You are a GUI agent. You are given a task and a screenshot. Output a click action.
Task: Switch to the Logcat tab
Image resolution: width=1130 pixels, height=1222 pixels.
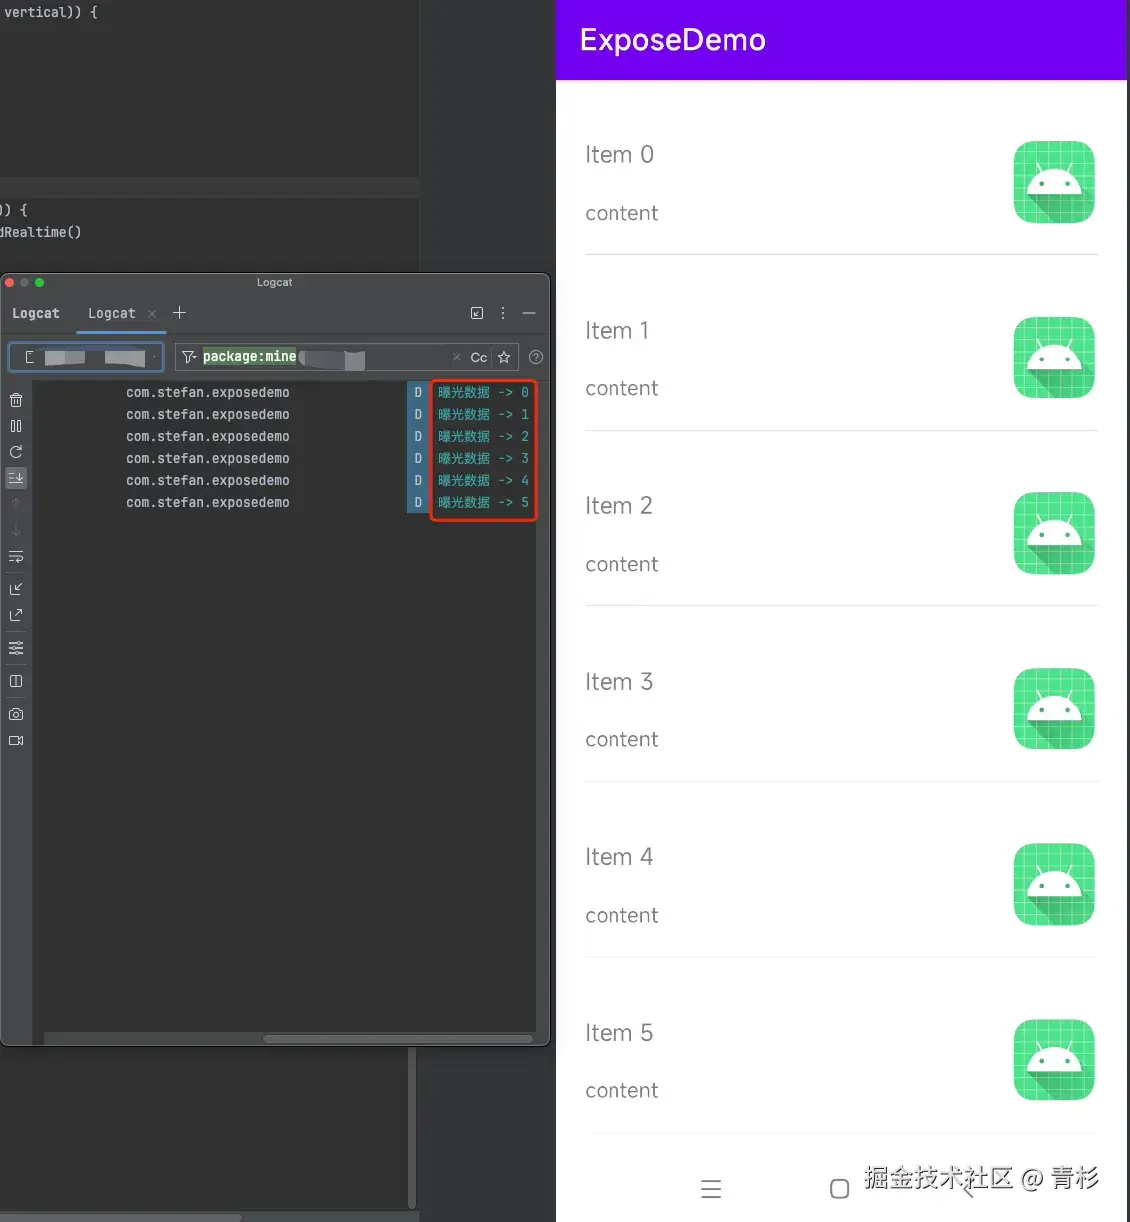click(x=111, y=313)
